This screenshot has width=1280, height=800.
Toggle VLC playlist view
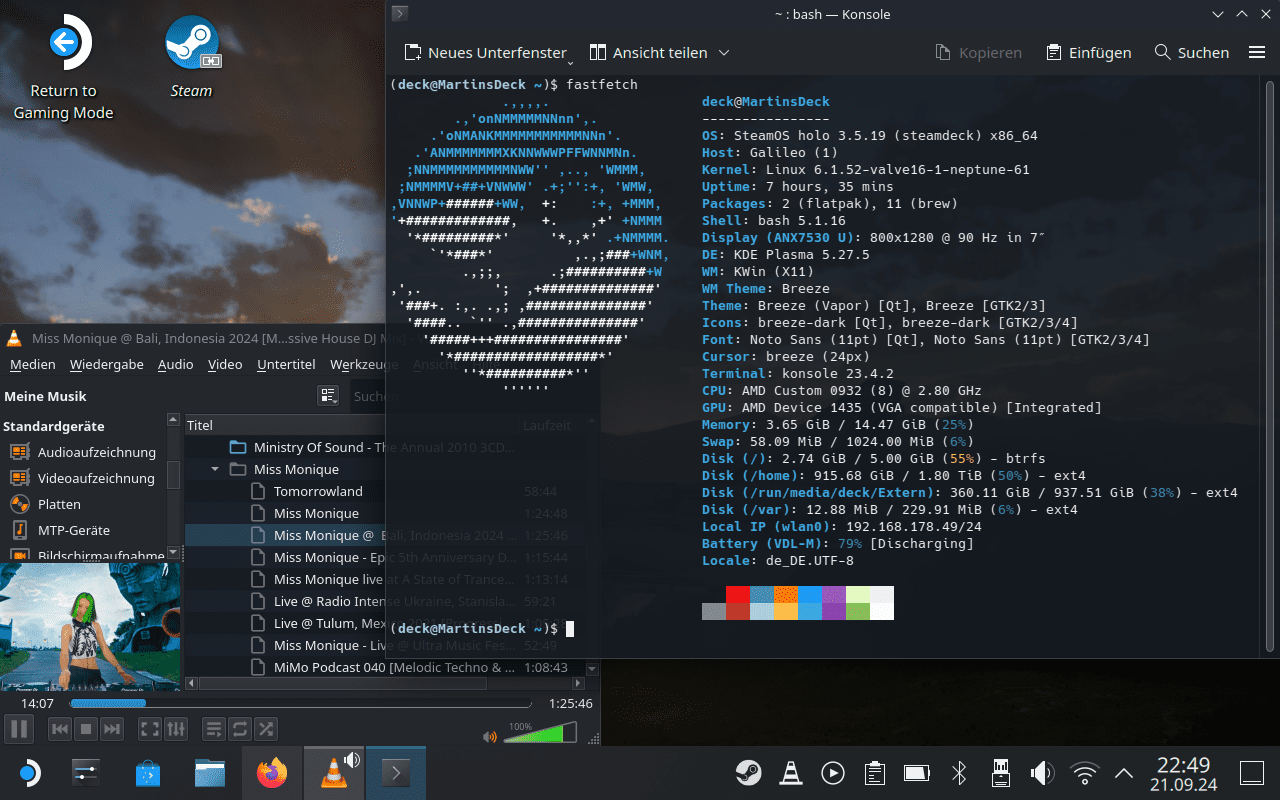point(213,729)
